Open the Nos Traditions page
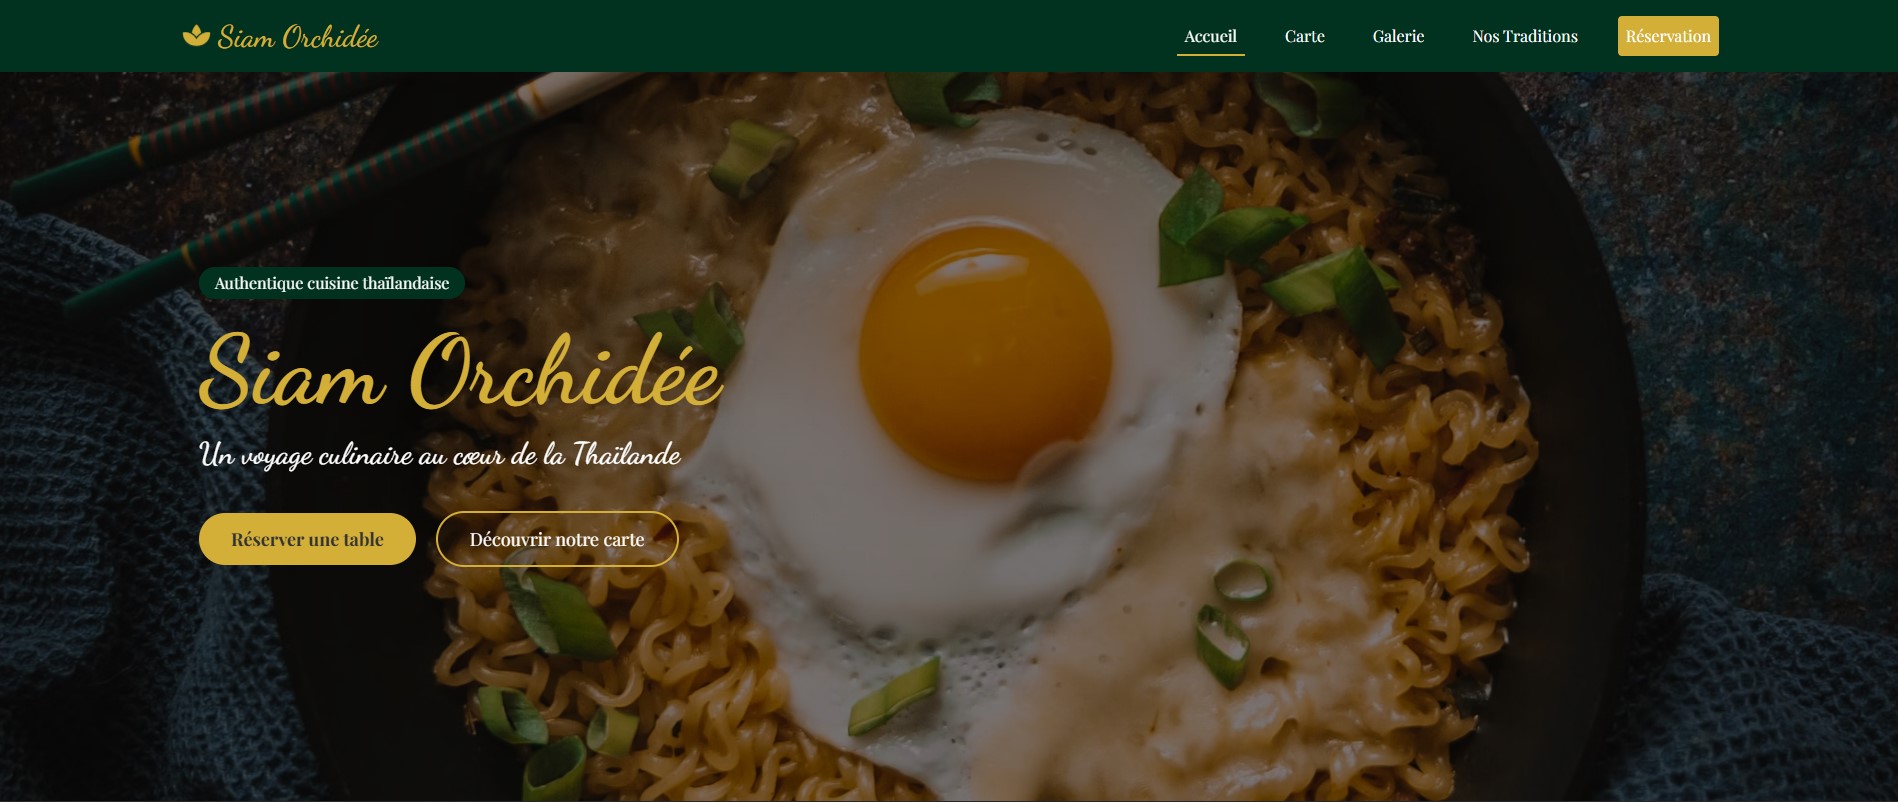This screenshot has height=802, width=1898. [1524, 36]
